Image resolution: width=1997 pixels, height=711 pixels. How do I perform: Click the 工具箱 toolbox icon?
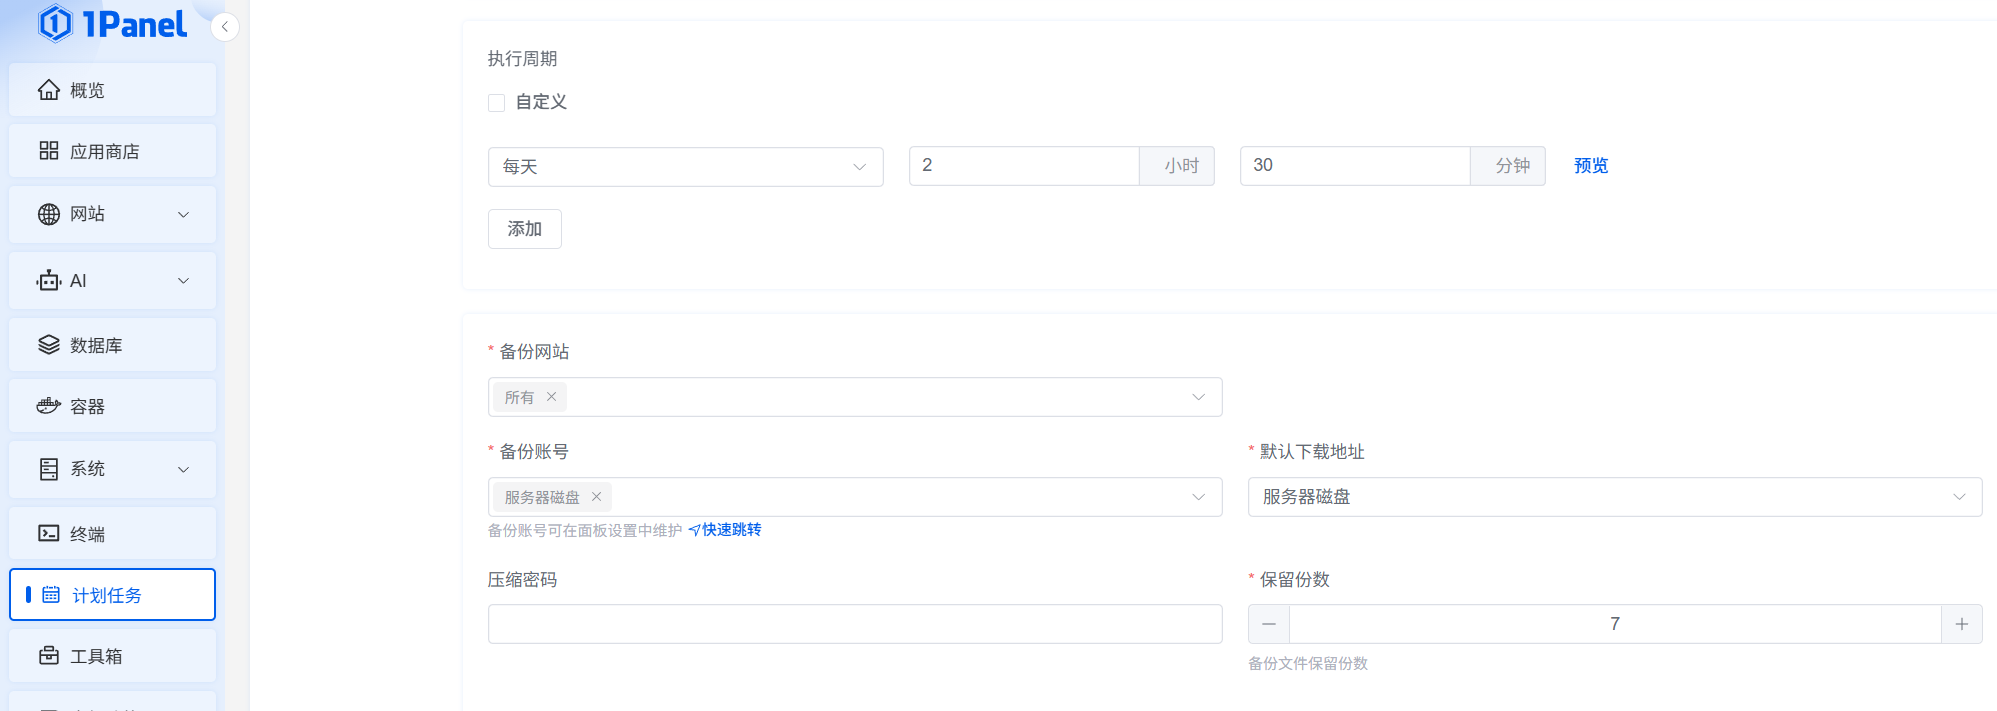point(49,656)
